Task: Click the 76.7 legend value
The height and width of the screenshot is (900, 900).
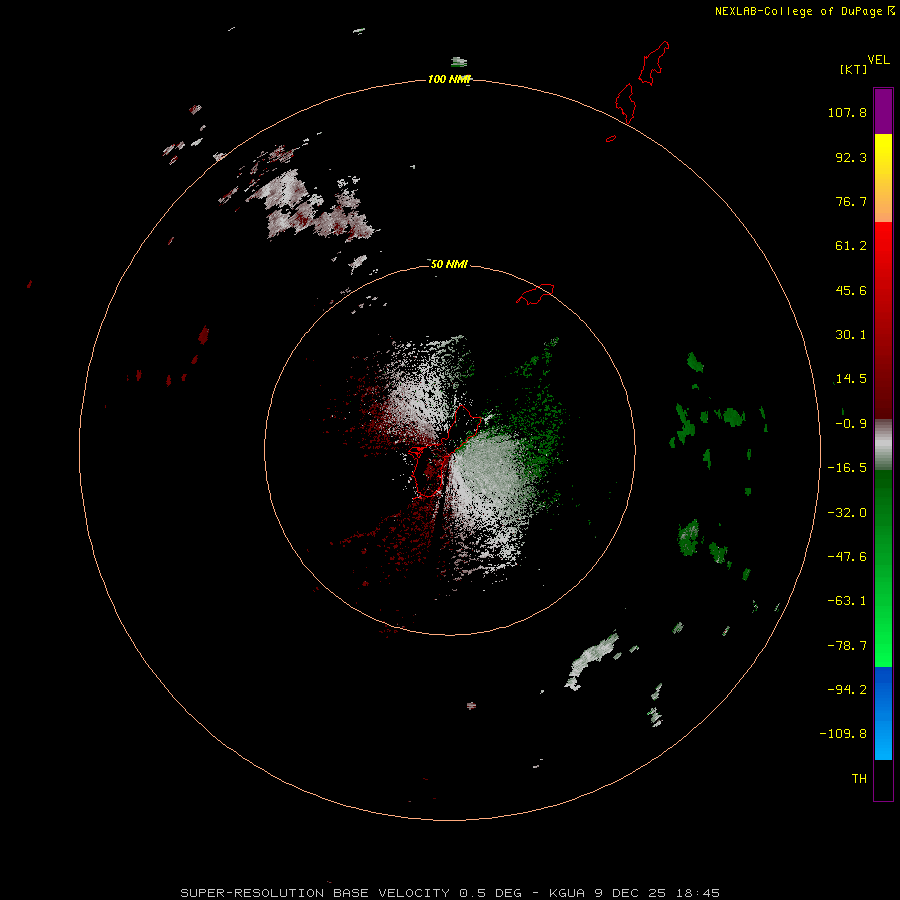Action: tap(851, 201)
